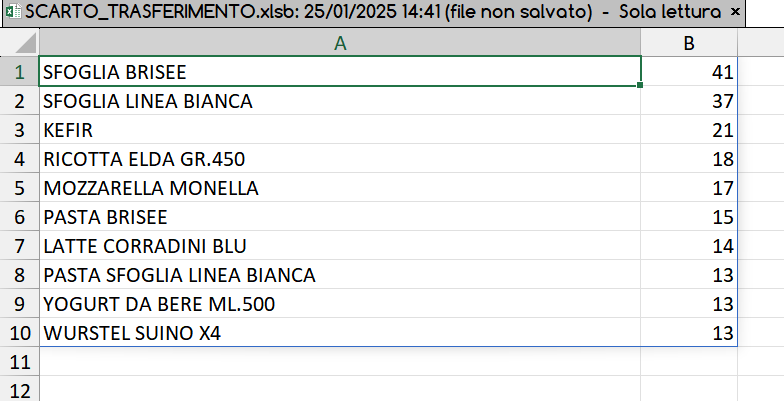Click the cell containing value 41
Viewport: 784px width, 401px height.
(689, 72)
